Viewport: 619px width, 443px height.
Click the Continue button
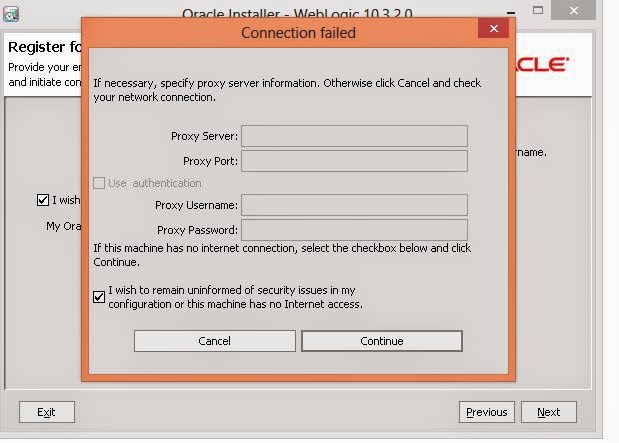382,341
